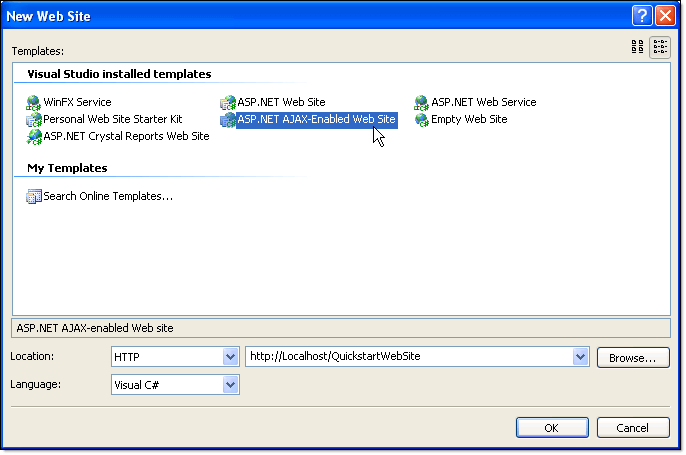Click the HTTP value in Location combo
The height and width of the screenshot is (455, 686).
coord(127,357)
